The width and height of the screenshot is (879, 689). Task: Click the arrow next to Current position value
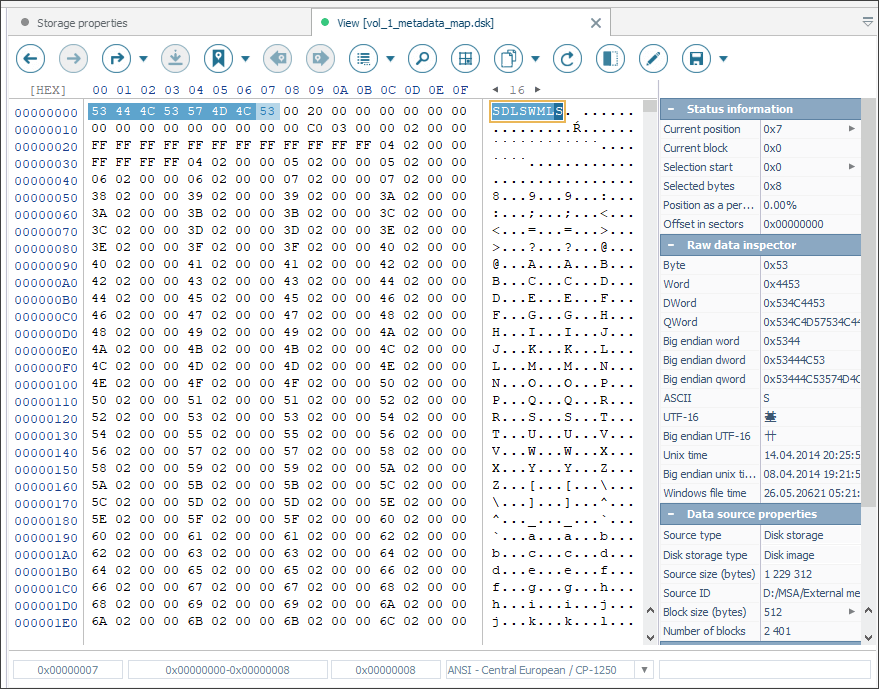coord(852,129)
